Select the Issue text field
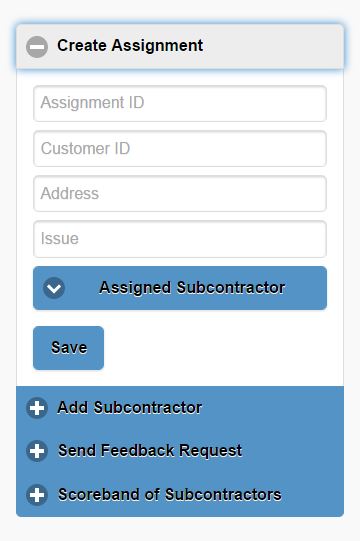This screenshot has height=541, width=360. pyautogui.click(x=180, y=239)
